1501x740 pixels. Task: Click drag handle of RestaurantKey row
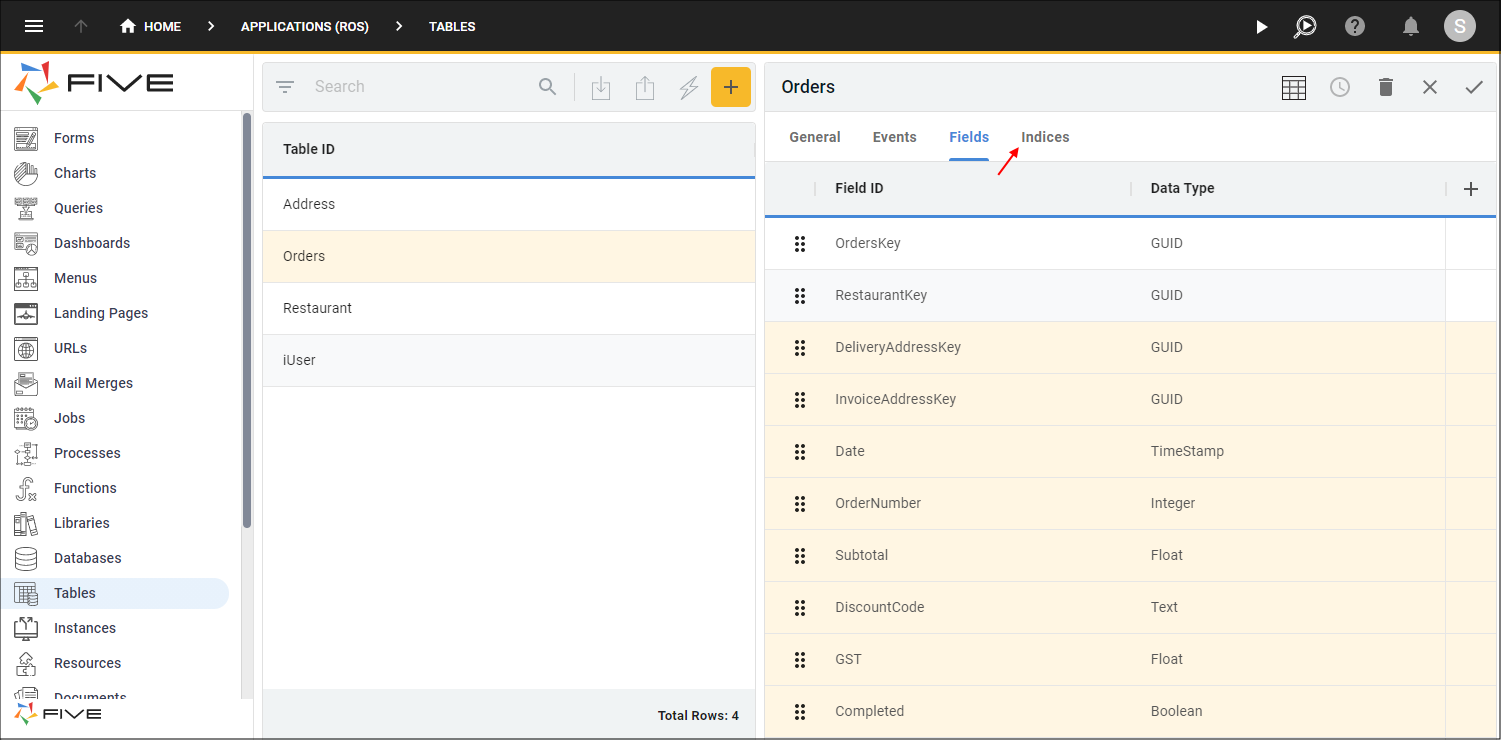pos(800,295)
